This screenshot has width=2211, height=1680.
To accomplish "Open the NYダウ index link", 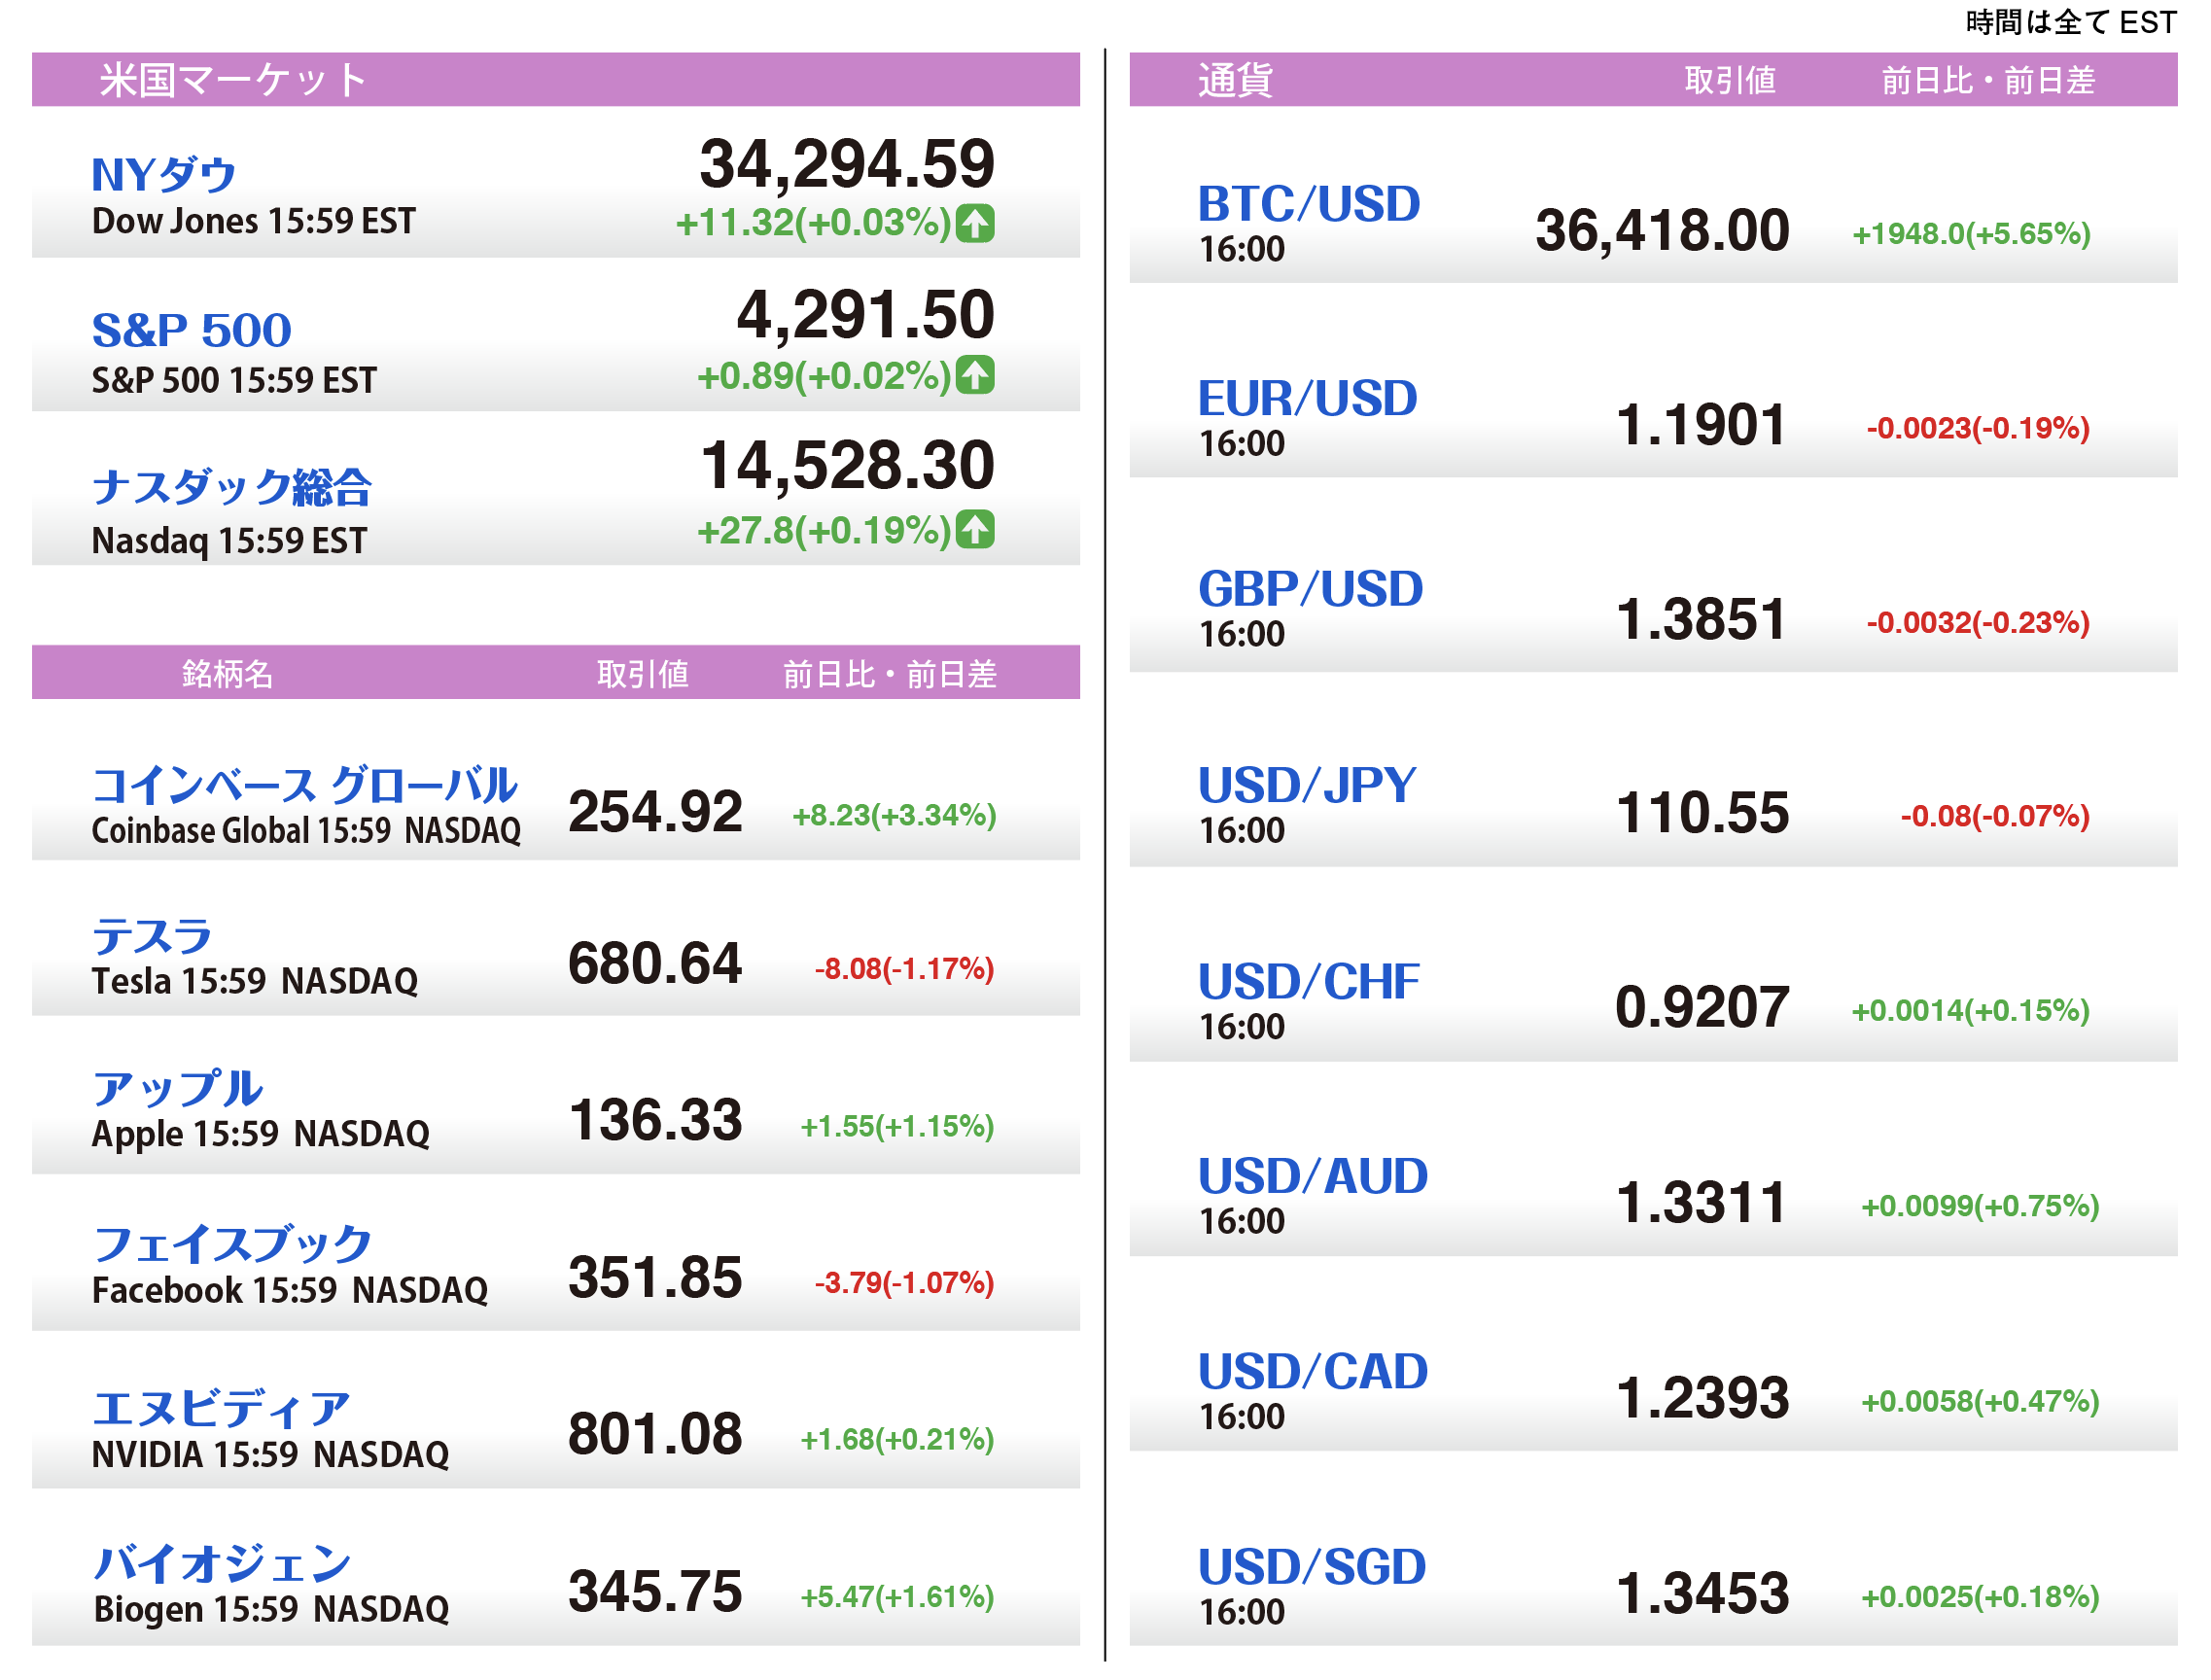I will point(164,175).
